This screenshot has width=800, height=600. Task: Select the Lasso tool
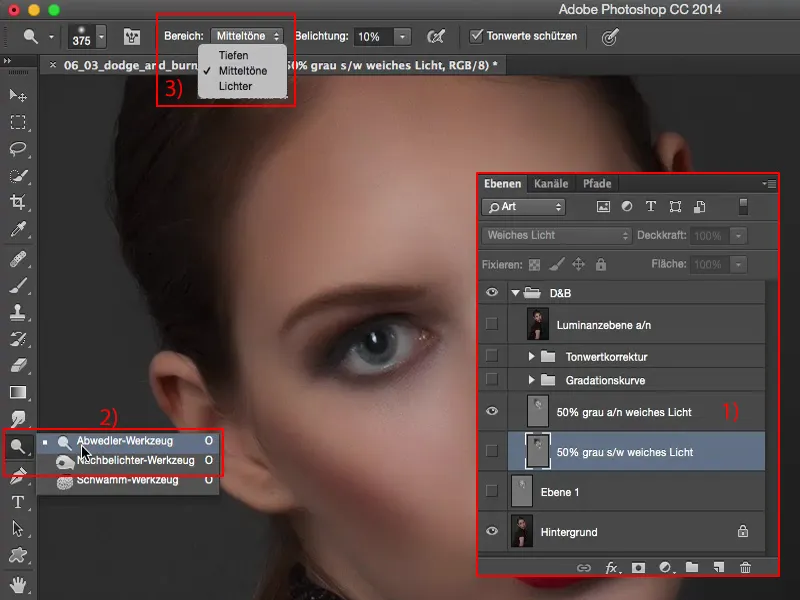point(18,149)
